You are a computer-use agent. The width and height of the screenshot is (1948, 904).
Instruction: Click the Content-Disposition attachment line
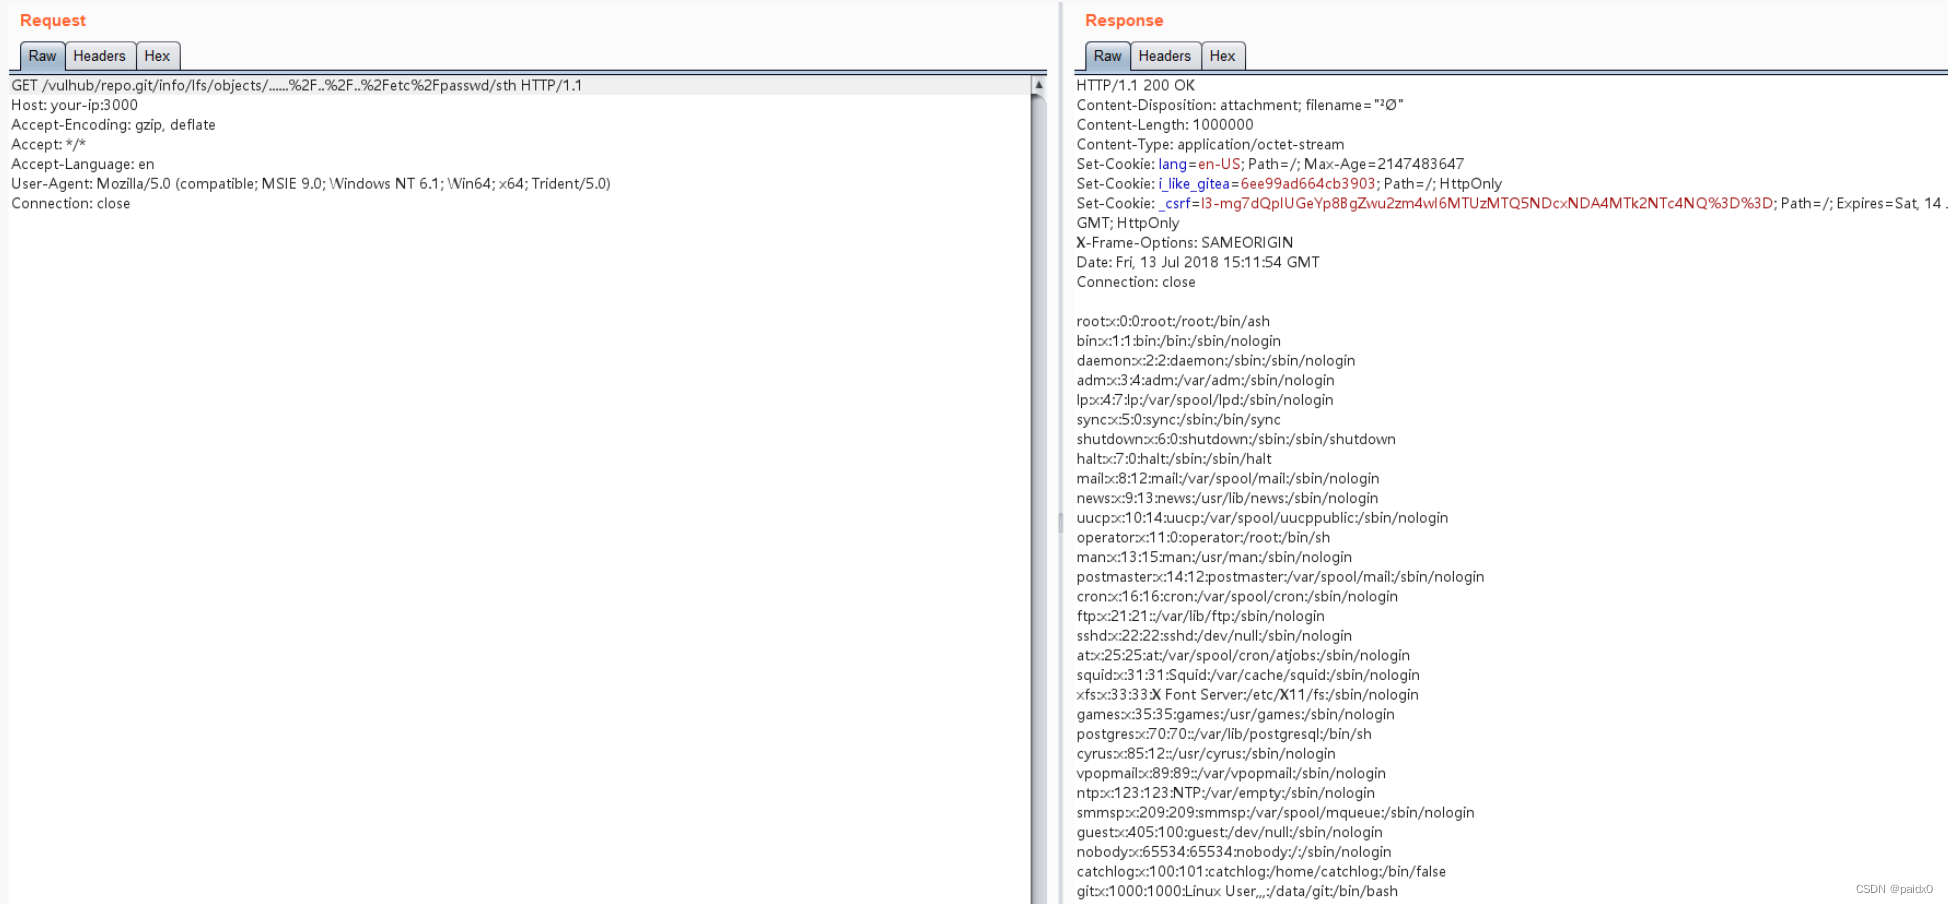pyautogui.click(x=1240, y=105)
